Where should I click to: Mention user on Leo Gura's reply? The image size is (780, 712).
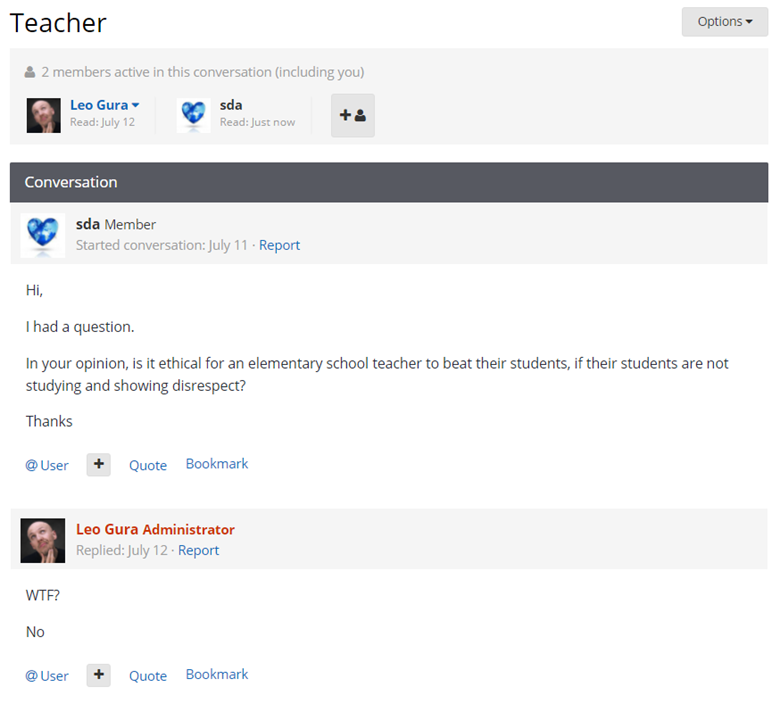pyautogui.click(x=47, y=676)
